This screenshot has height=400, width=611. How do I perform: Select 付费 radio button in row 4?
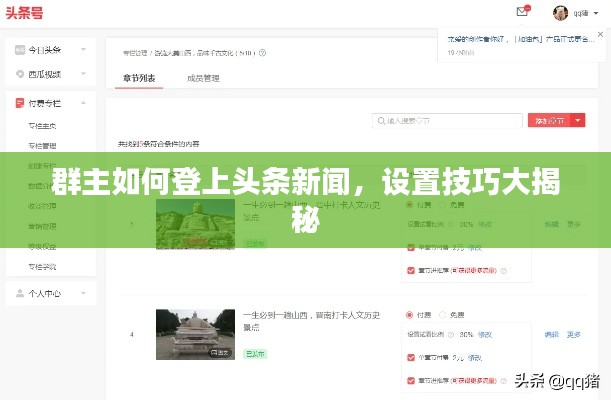tap(409, 315)
